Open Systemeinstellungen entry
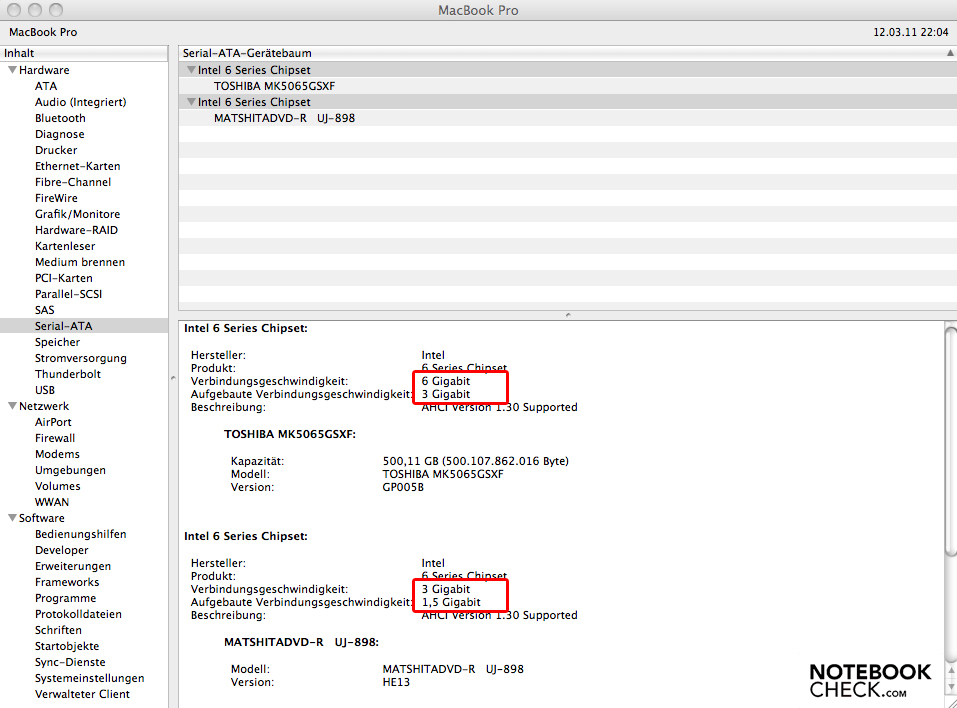This screenshot has height=708, width=957. point(90,678)
